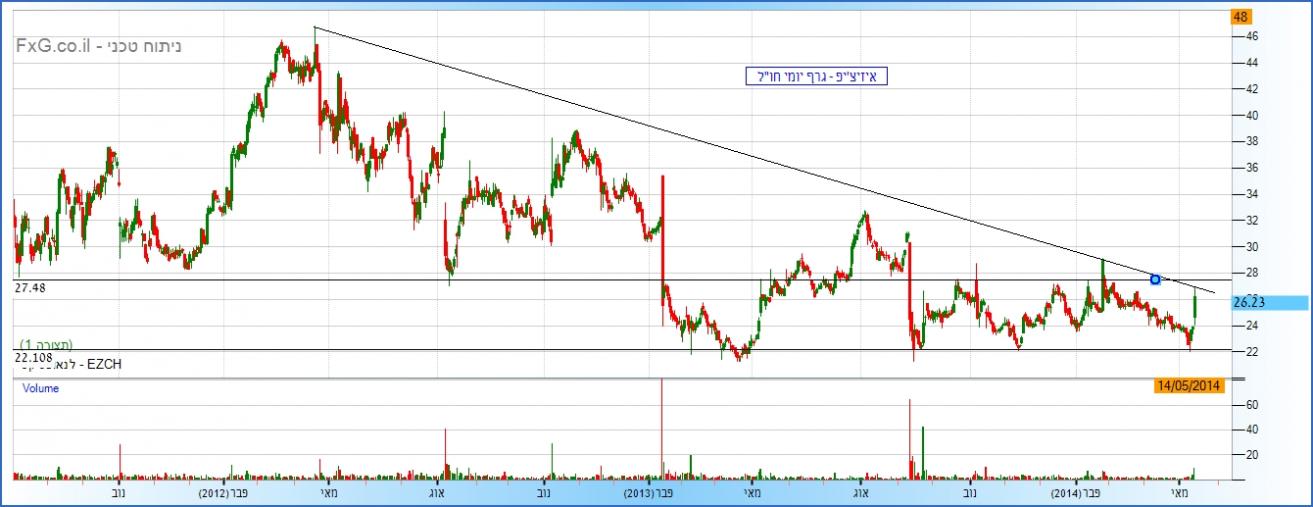Screen dimensions: 1313x507
Task: Click the Volume panel label
Action: [x=40, y=389]
